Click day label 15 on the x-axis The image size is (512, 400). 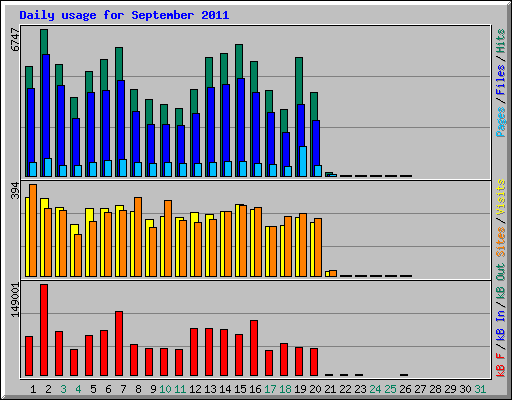pos(240,389)
